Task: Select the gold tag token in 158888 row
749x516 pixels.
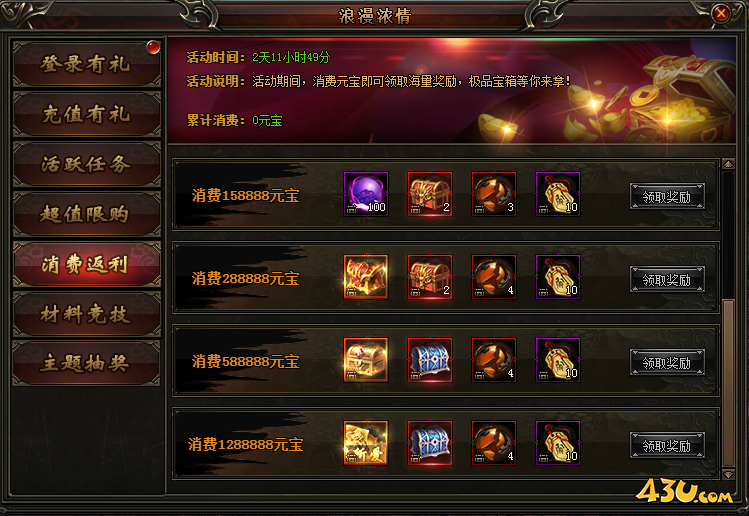Action: [558, 194]
